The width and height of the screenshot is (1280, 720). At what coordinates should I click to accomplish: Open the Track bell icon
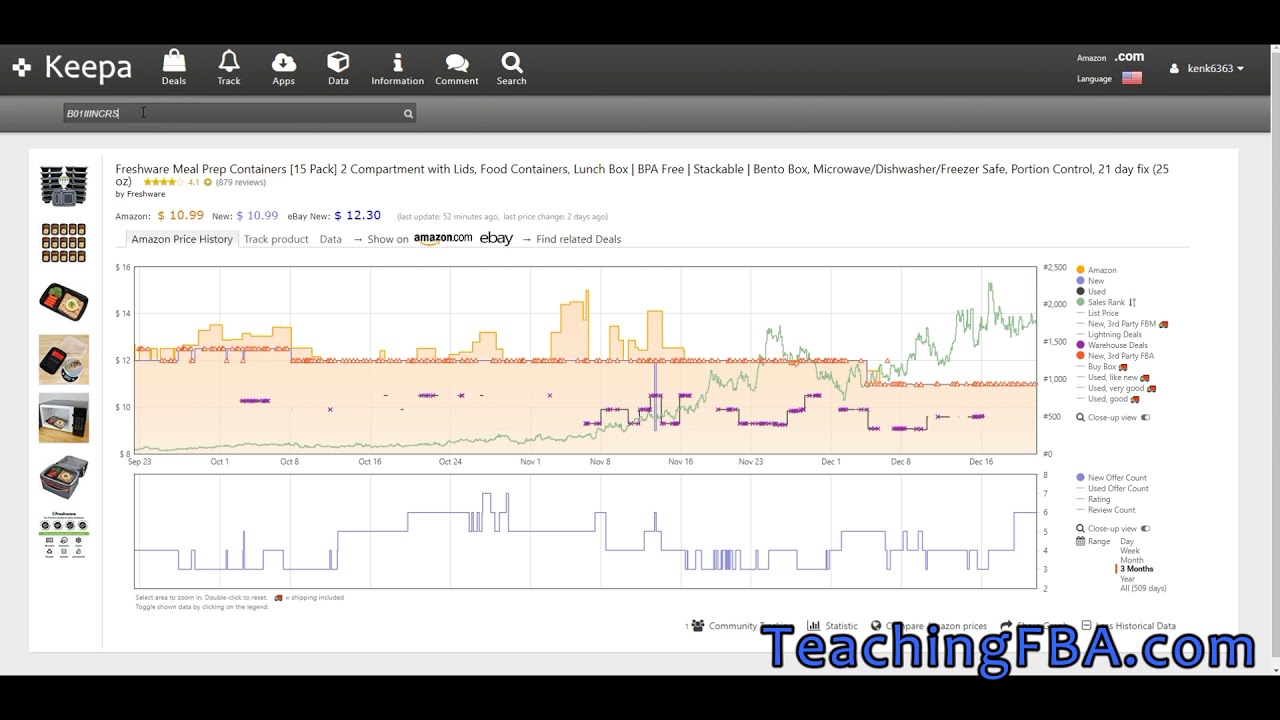229,62
